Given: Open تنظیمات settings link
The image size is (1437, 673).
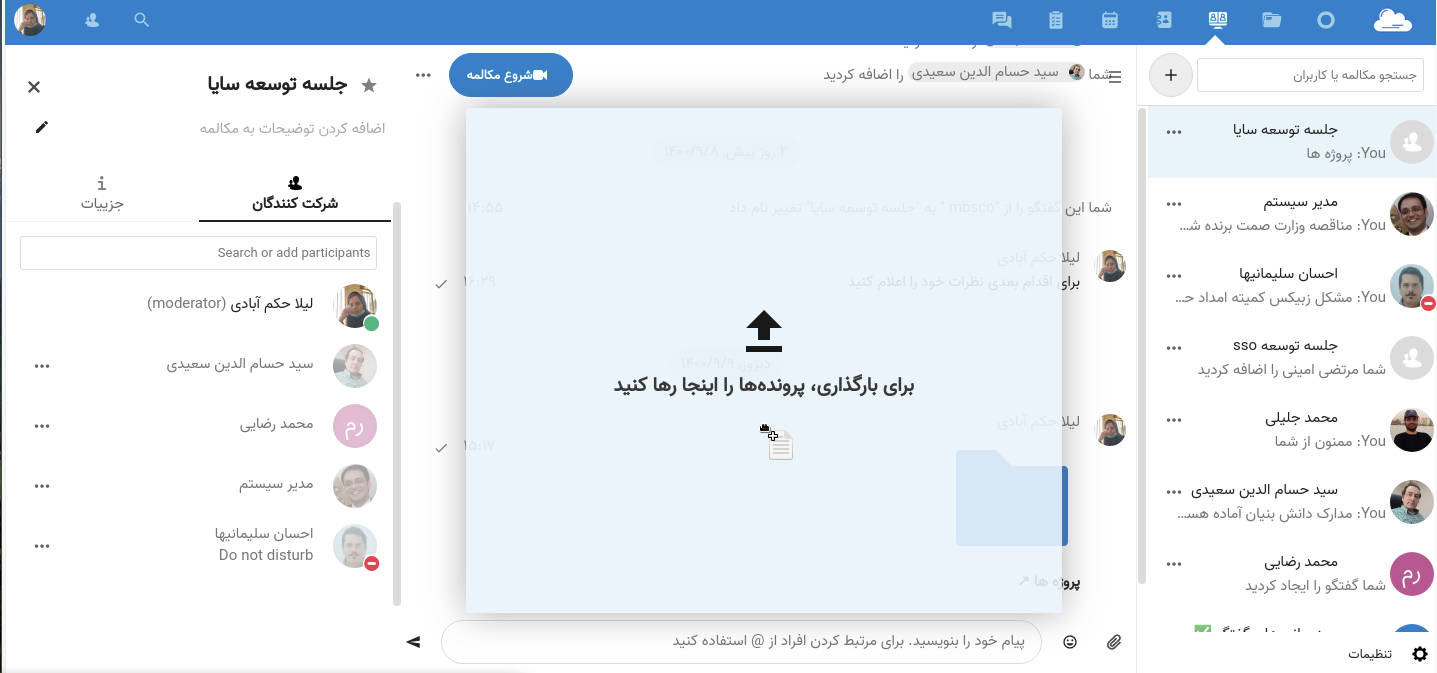Looking at the screenshot, I should pos(1370,654).
